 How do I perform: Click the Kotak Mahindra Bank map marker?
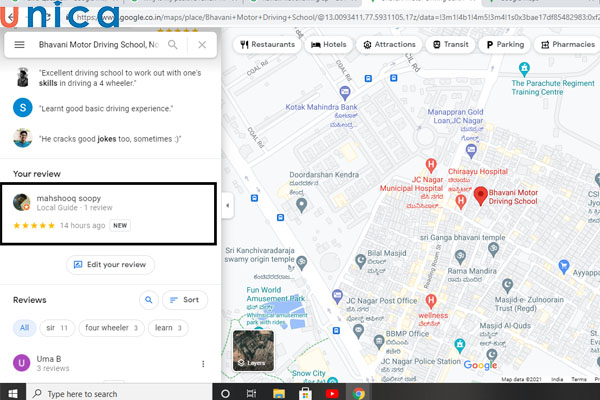tap(345, 92)
